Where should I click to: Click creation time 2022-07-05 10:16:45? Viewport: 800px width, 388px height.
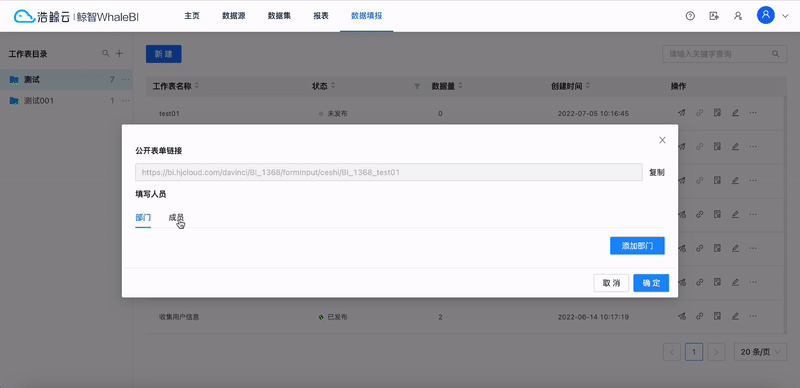pos(593,113)
